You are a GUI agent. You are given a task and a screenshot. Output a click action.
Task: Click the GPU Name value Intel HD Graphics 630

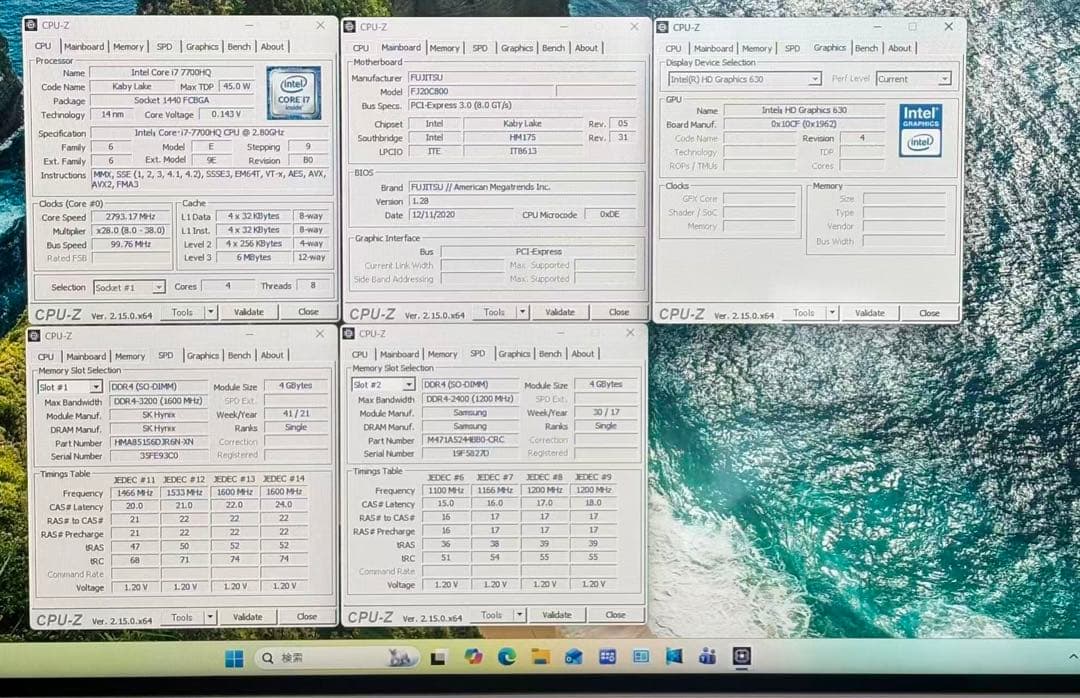point(804,110)
